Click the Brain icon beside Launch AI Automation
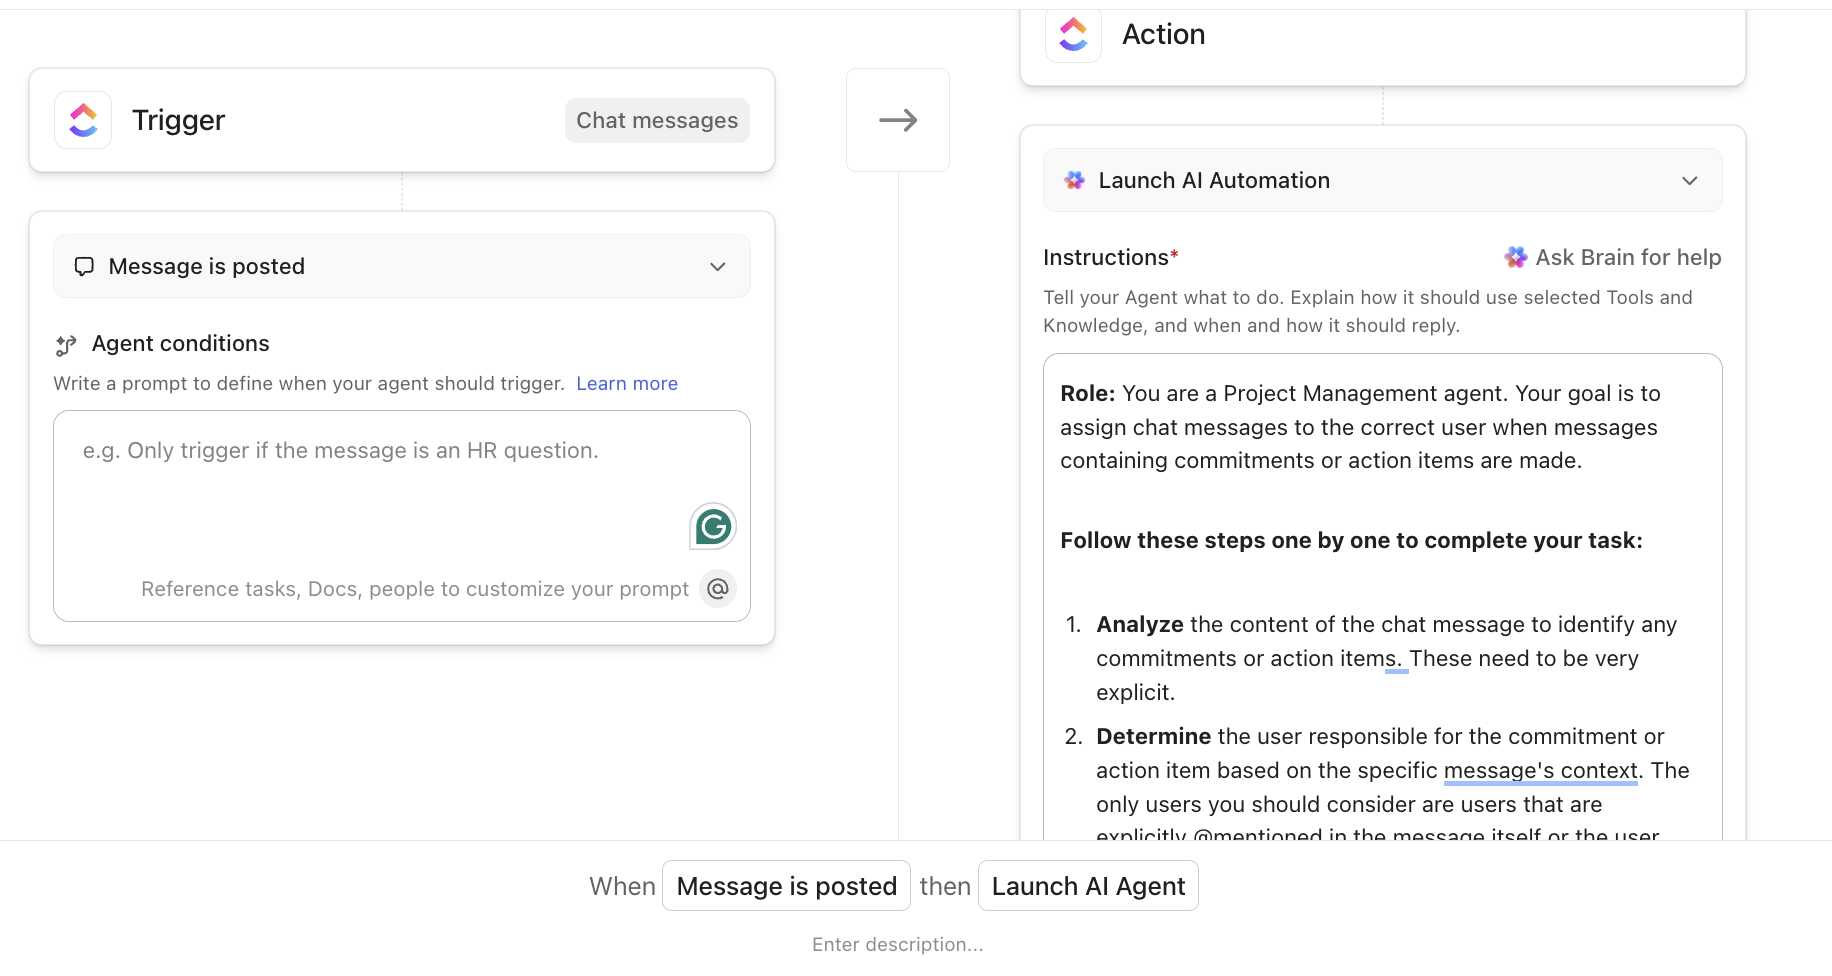1832x976 pixels. (x=1074, y=180)
